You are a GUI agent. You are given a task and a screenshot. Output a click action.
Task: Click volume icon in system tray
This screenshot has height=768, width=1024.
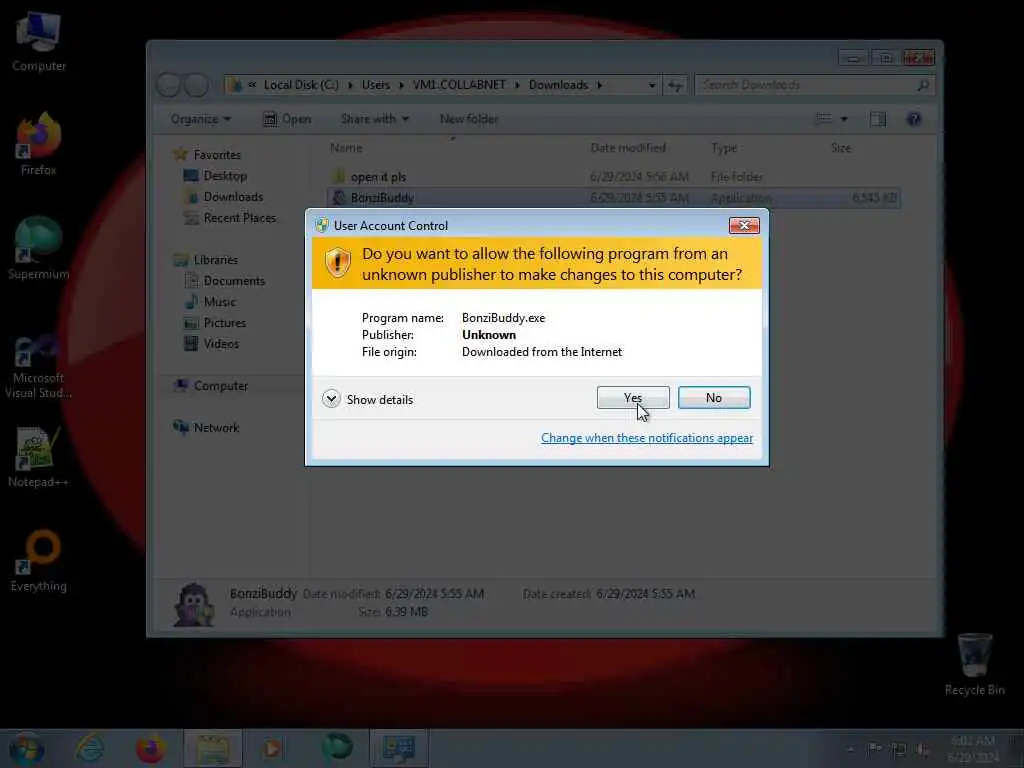[922, 750]
